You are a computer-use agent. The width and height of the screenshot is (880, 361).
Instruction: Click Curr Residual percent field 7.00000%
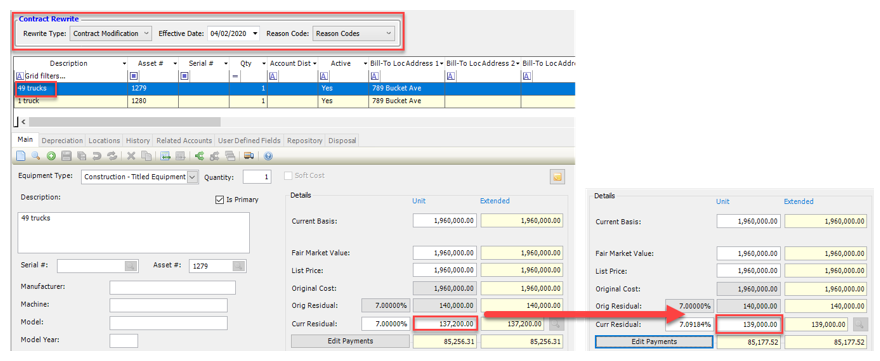[386, 323]
